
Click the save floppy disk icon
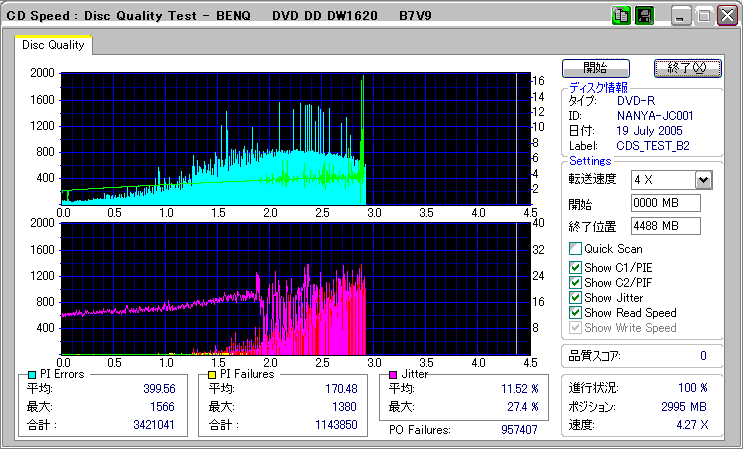(644, 16)
